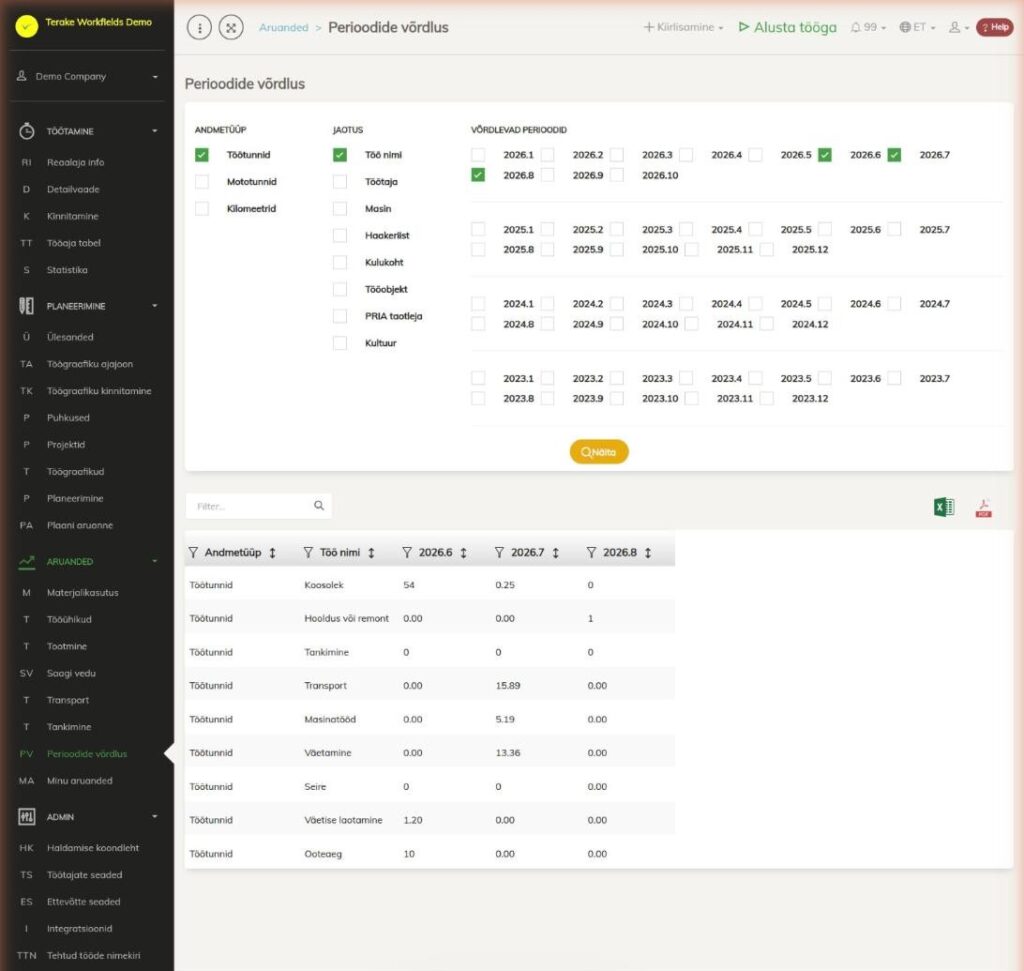1024x971 pixels.
Task: Open the red Help button
Action: tap(995, 27)
